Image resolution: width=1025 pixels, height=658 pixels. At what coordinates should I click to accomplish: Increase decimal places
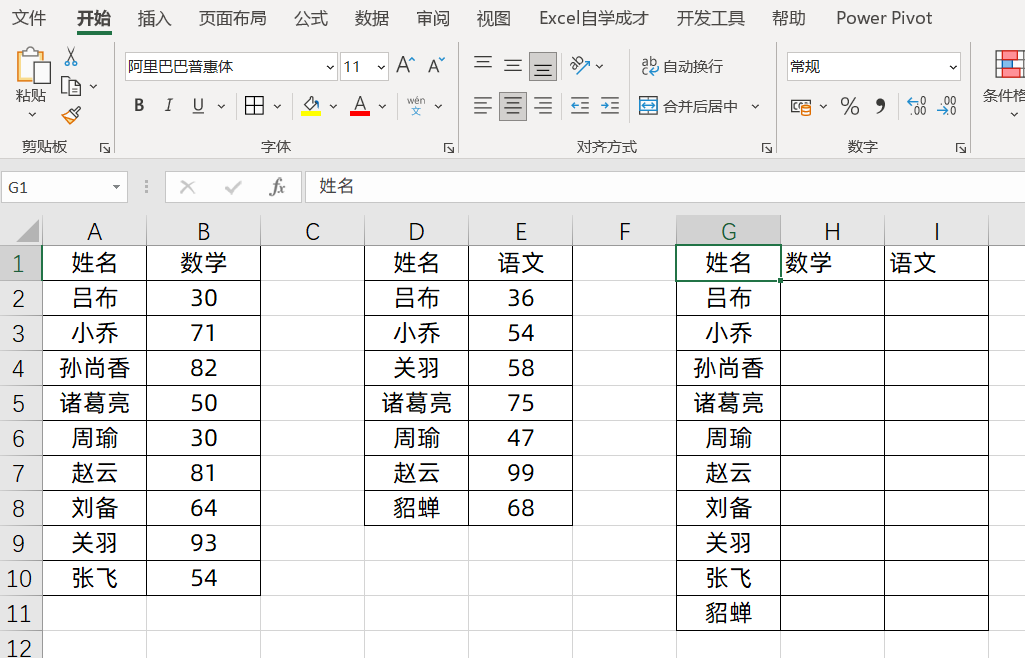916,106
